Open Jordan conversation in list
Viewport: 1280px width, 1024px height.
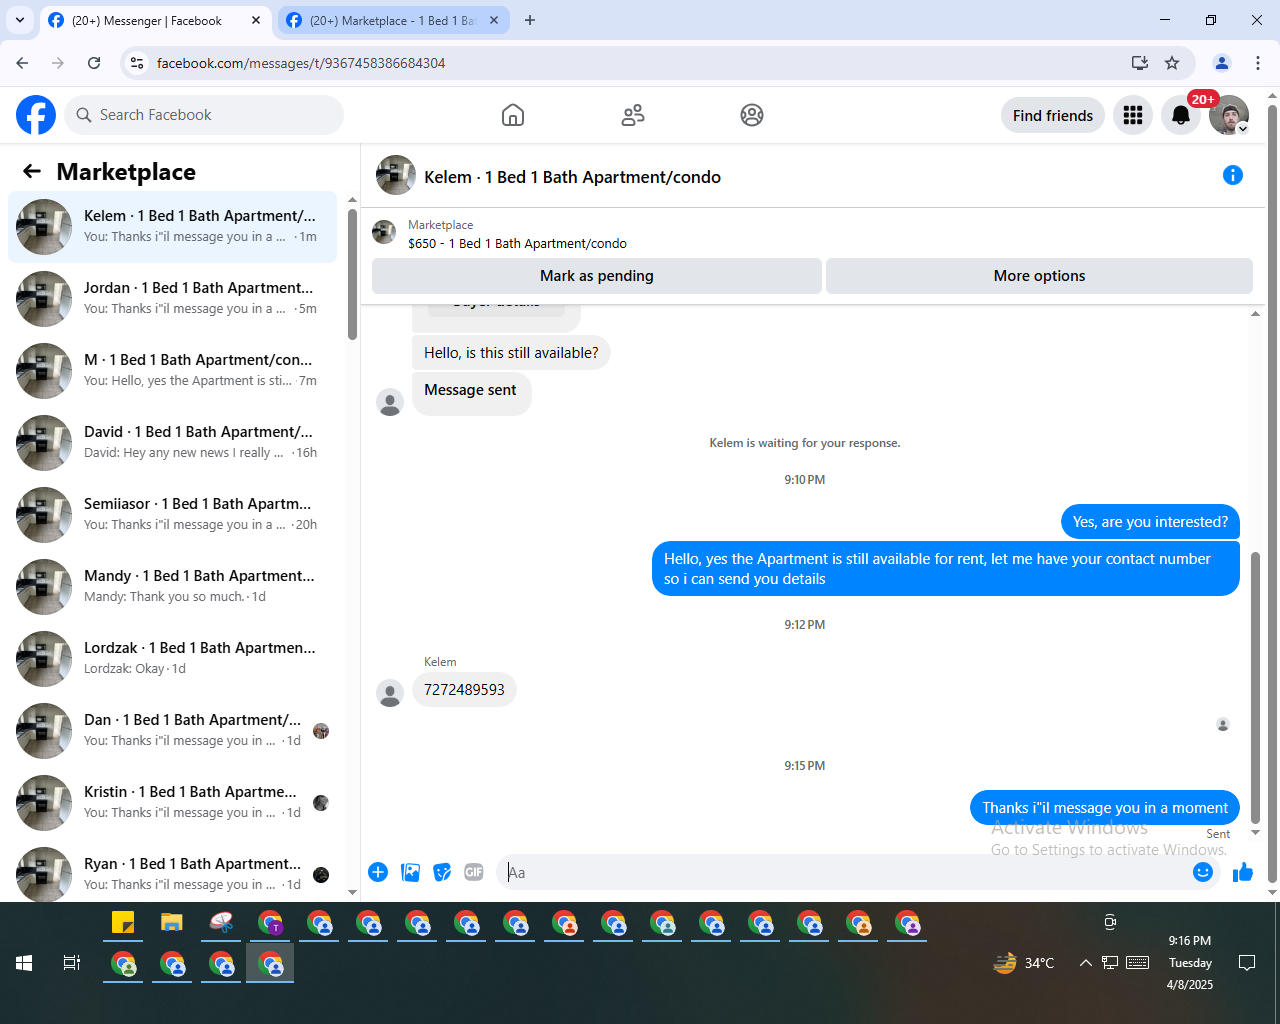click(x=173, y=299)
